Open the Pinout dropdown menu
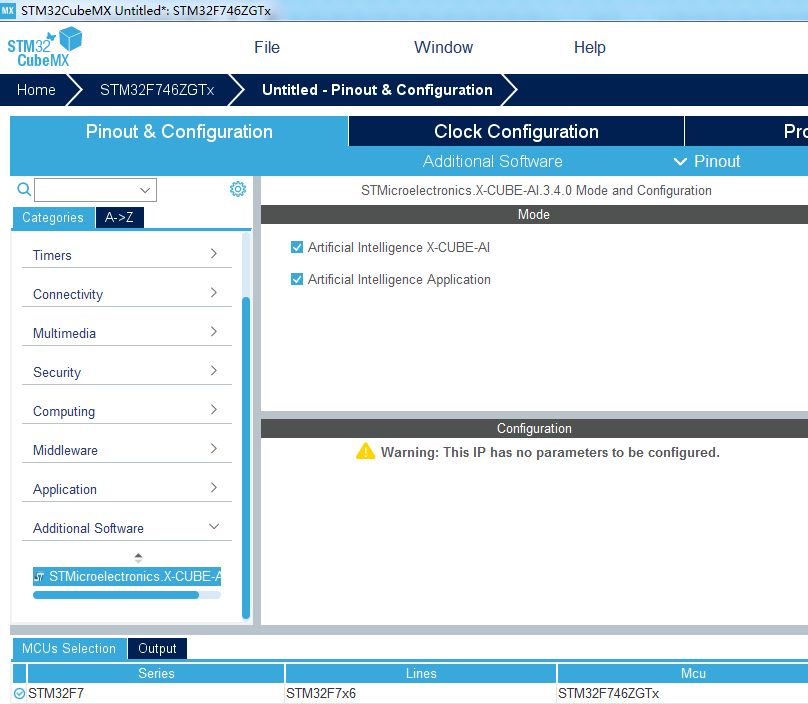 (708, 161)
